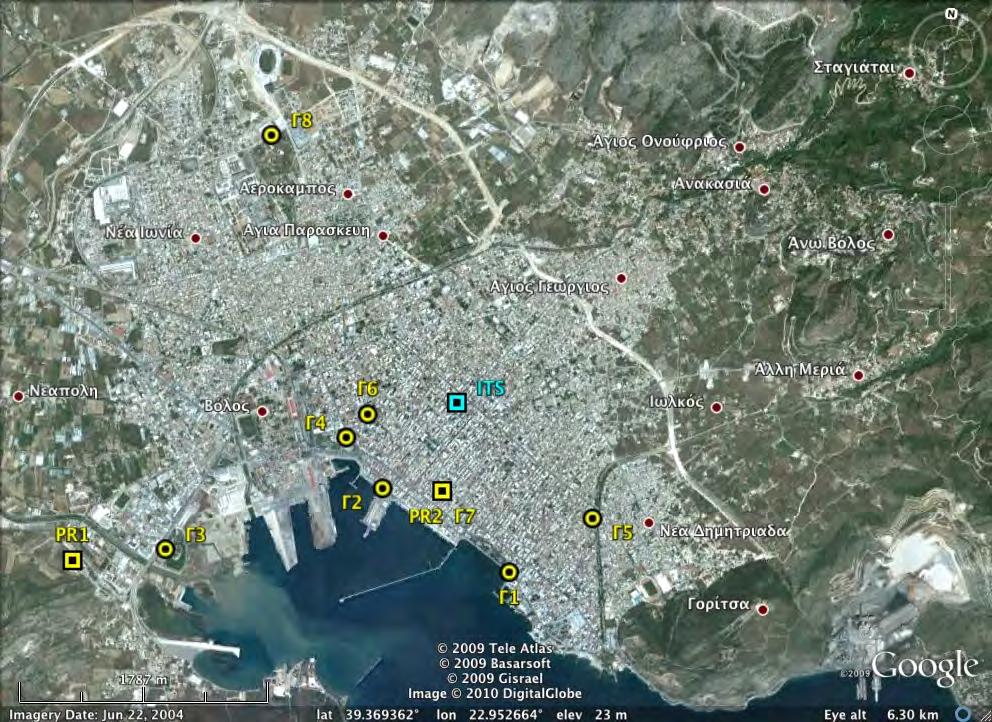This screenshot has width=992, height=722.
Task: Click the Γορίτσα red dot marker
Action: (763, 610)
